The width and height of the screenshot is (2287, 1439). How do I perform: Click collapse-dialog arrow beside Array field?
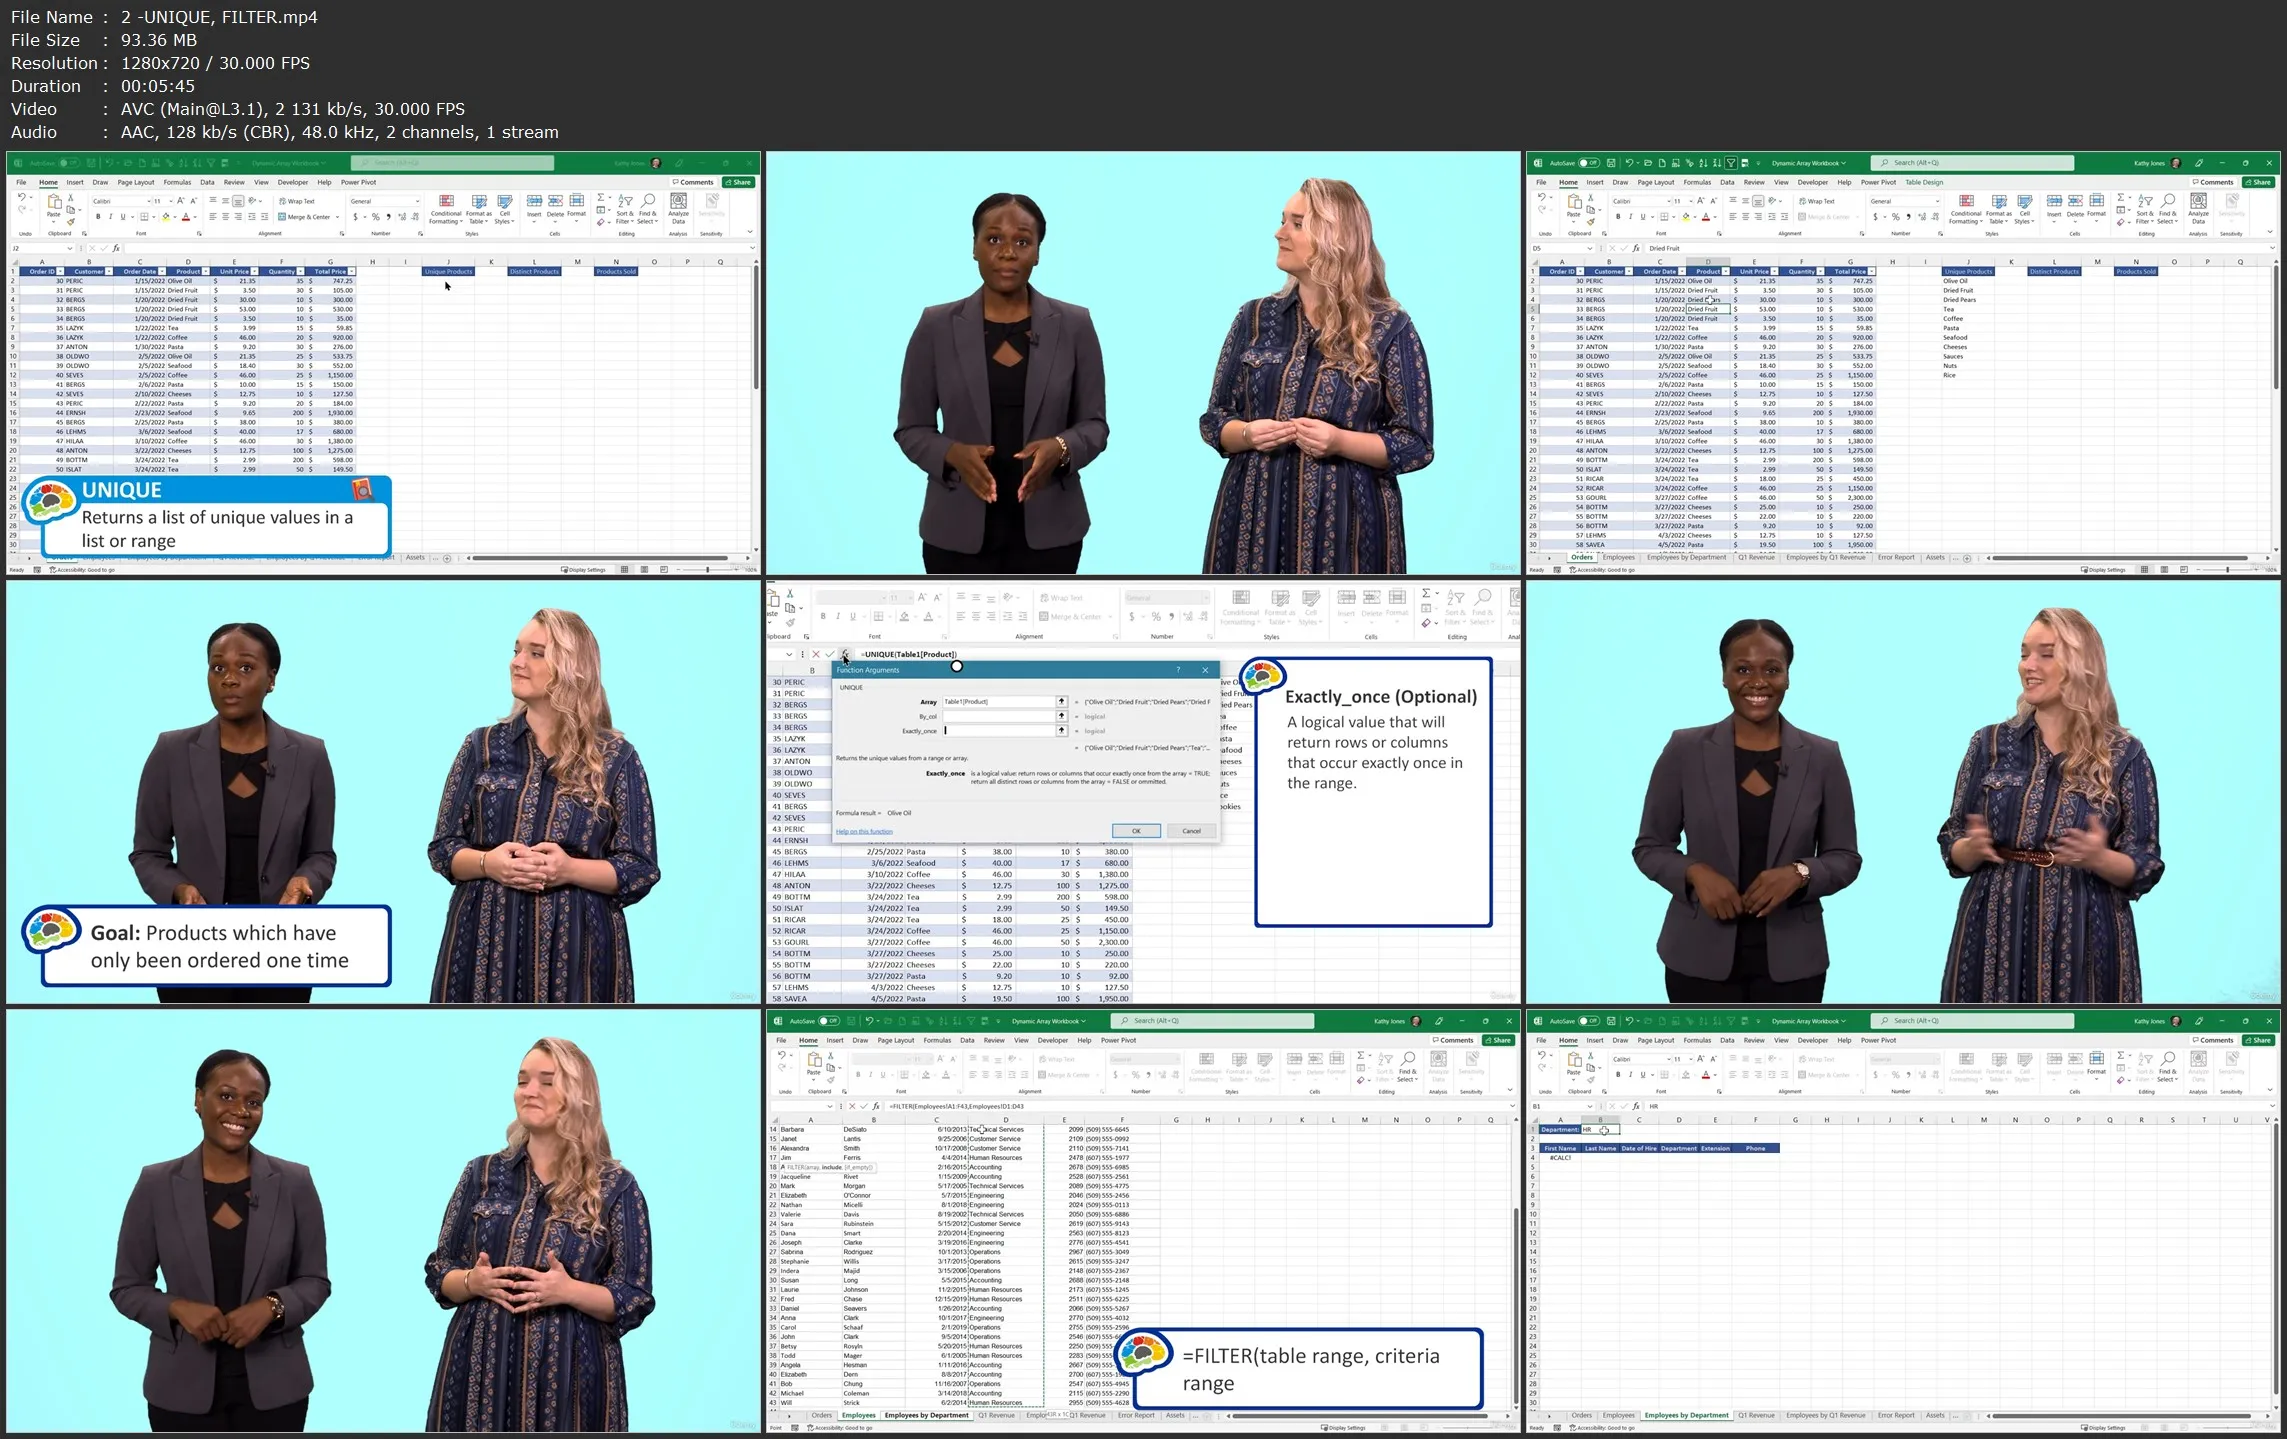1061,702
